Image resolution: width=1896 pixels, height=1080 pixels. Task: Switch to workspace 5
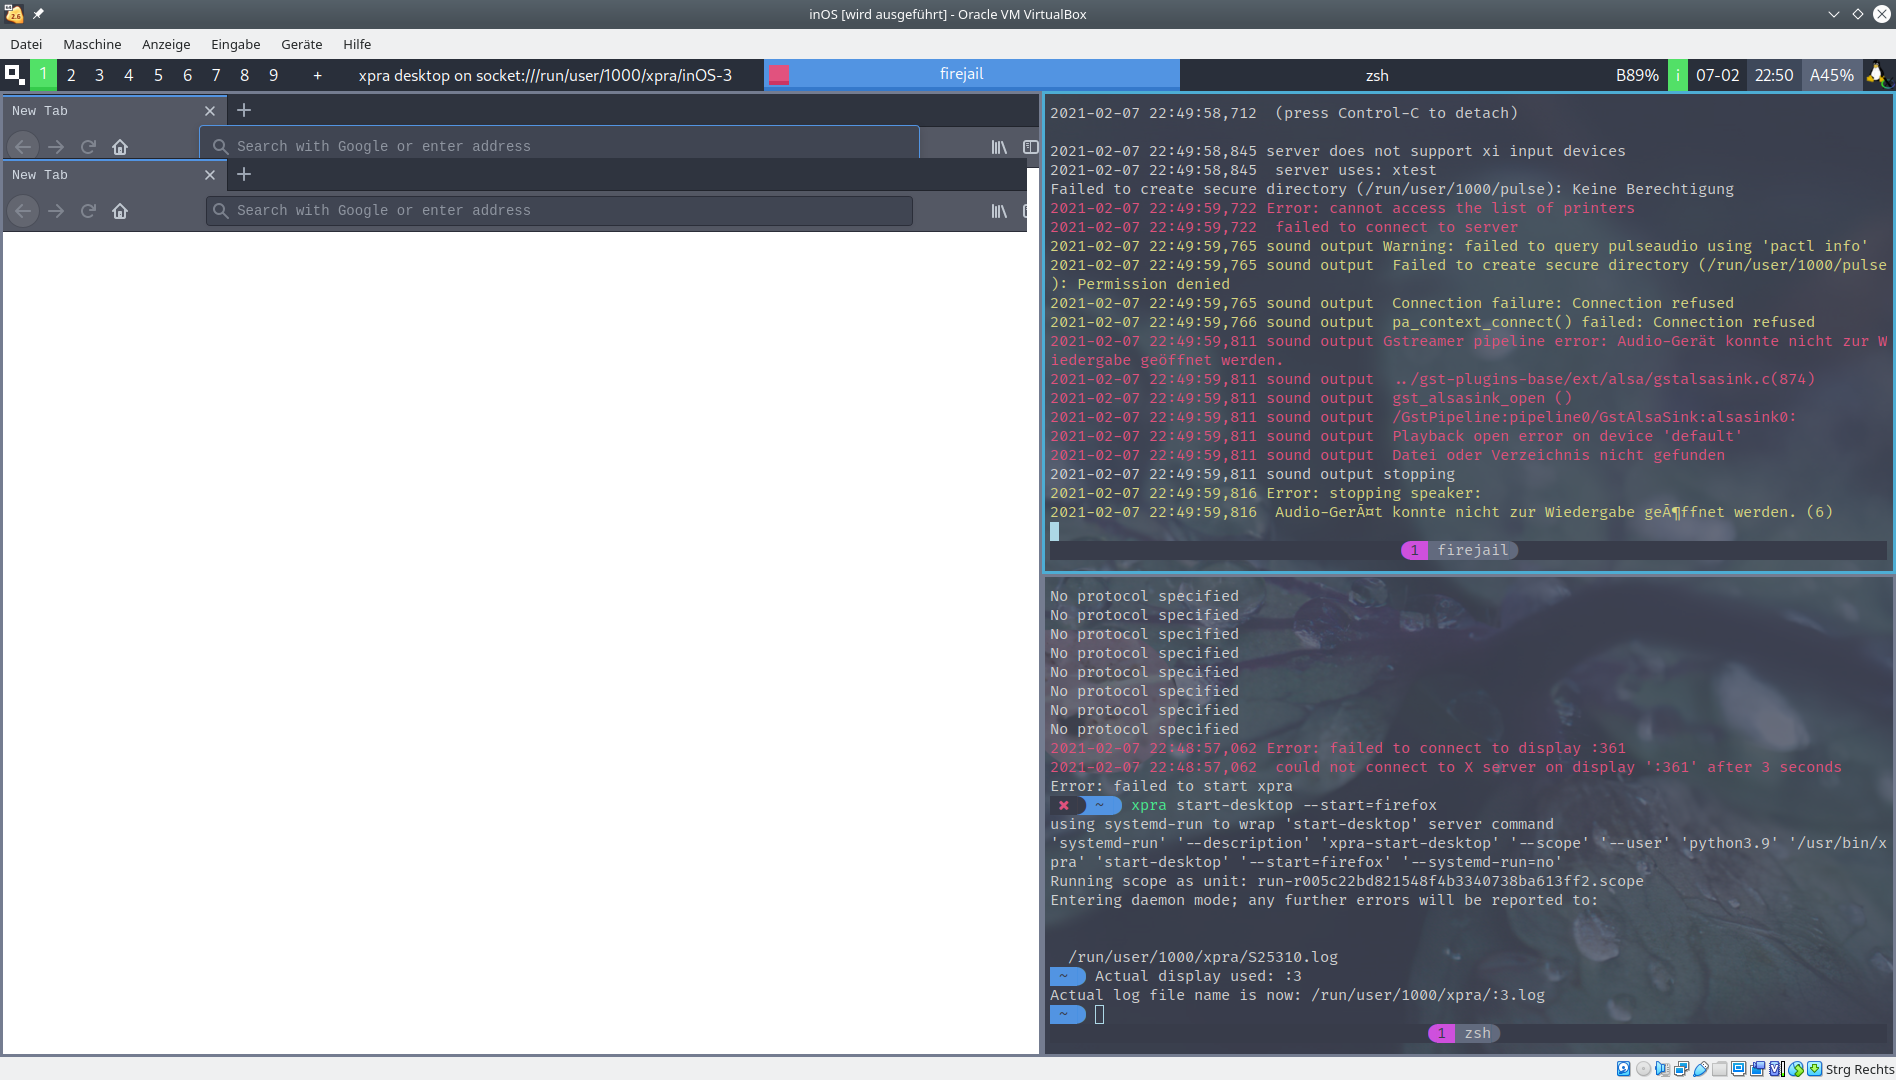(157, 75)
